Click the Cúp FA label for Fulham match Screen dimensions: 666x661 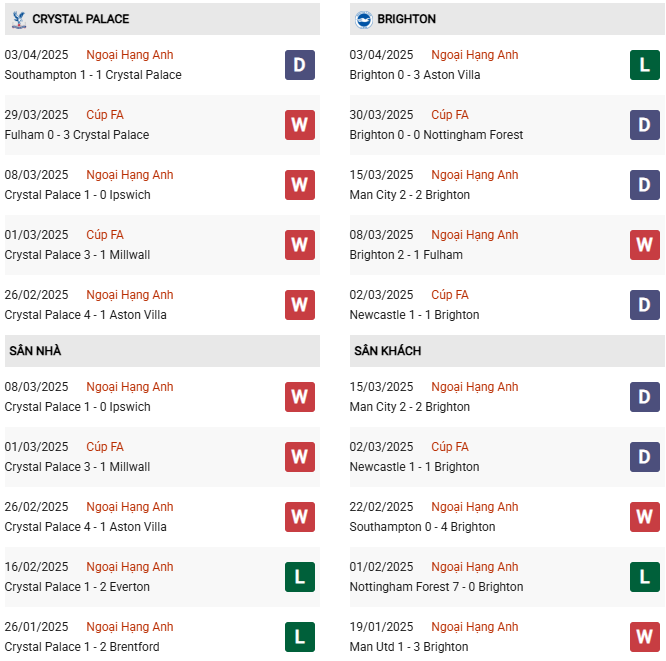point(105,115)
